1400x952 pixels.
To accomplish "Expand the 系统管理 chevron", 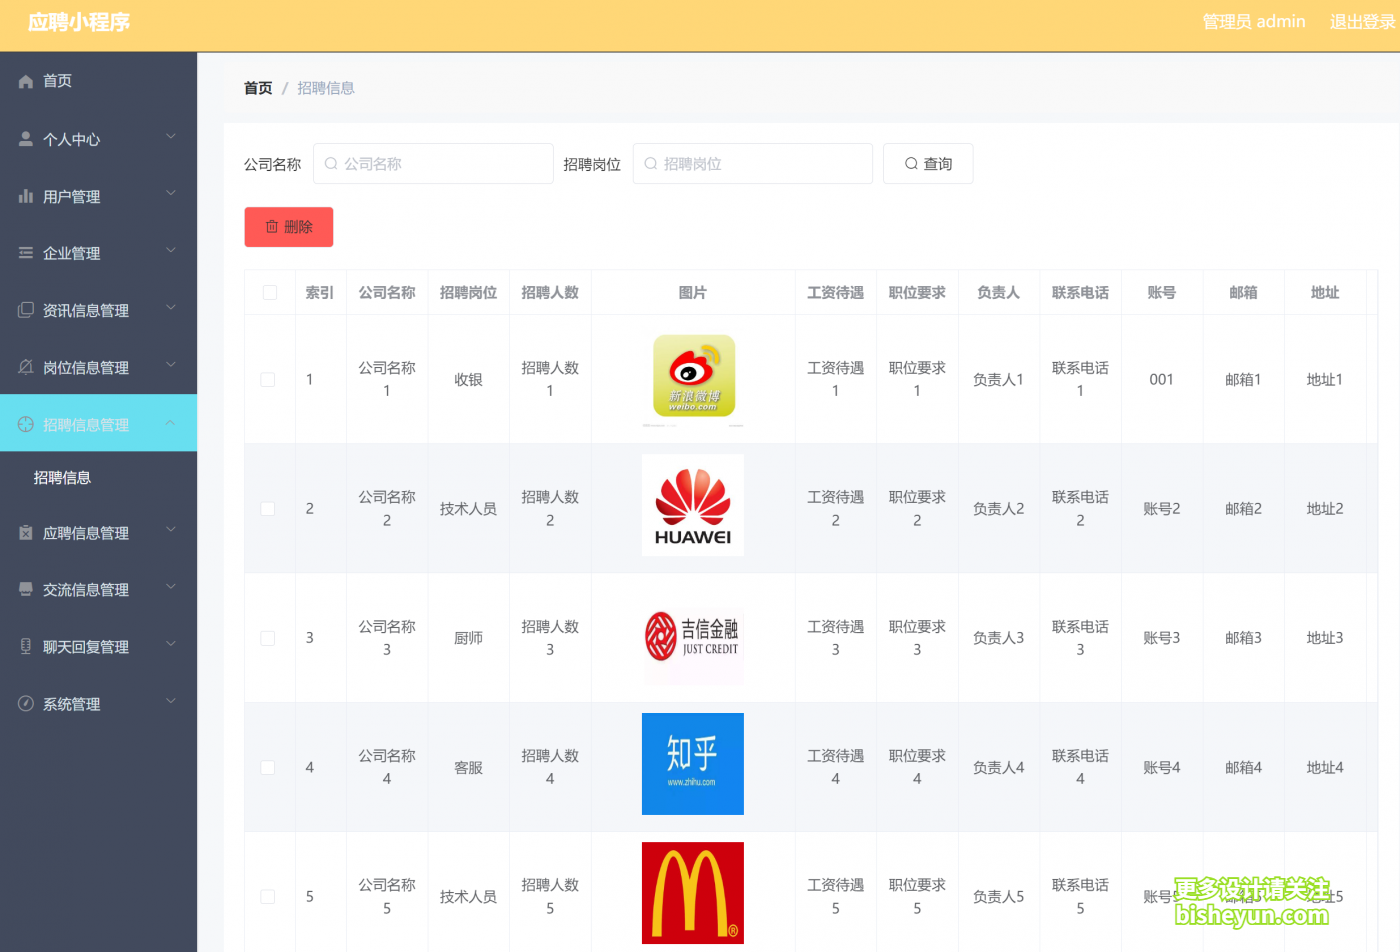I will click(x=171, y=702).
